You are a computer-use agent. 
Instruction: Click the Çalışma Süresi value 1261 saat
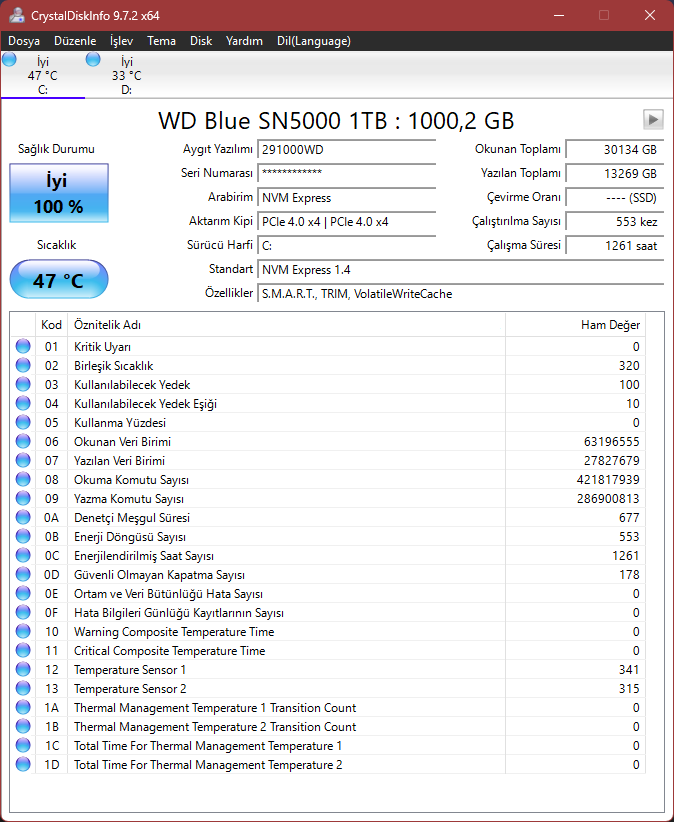click(614, 245)
